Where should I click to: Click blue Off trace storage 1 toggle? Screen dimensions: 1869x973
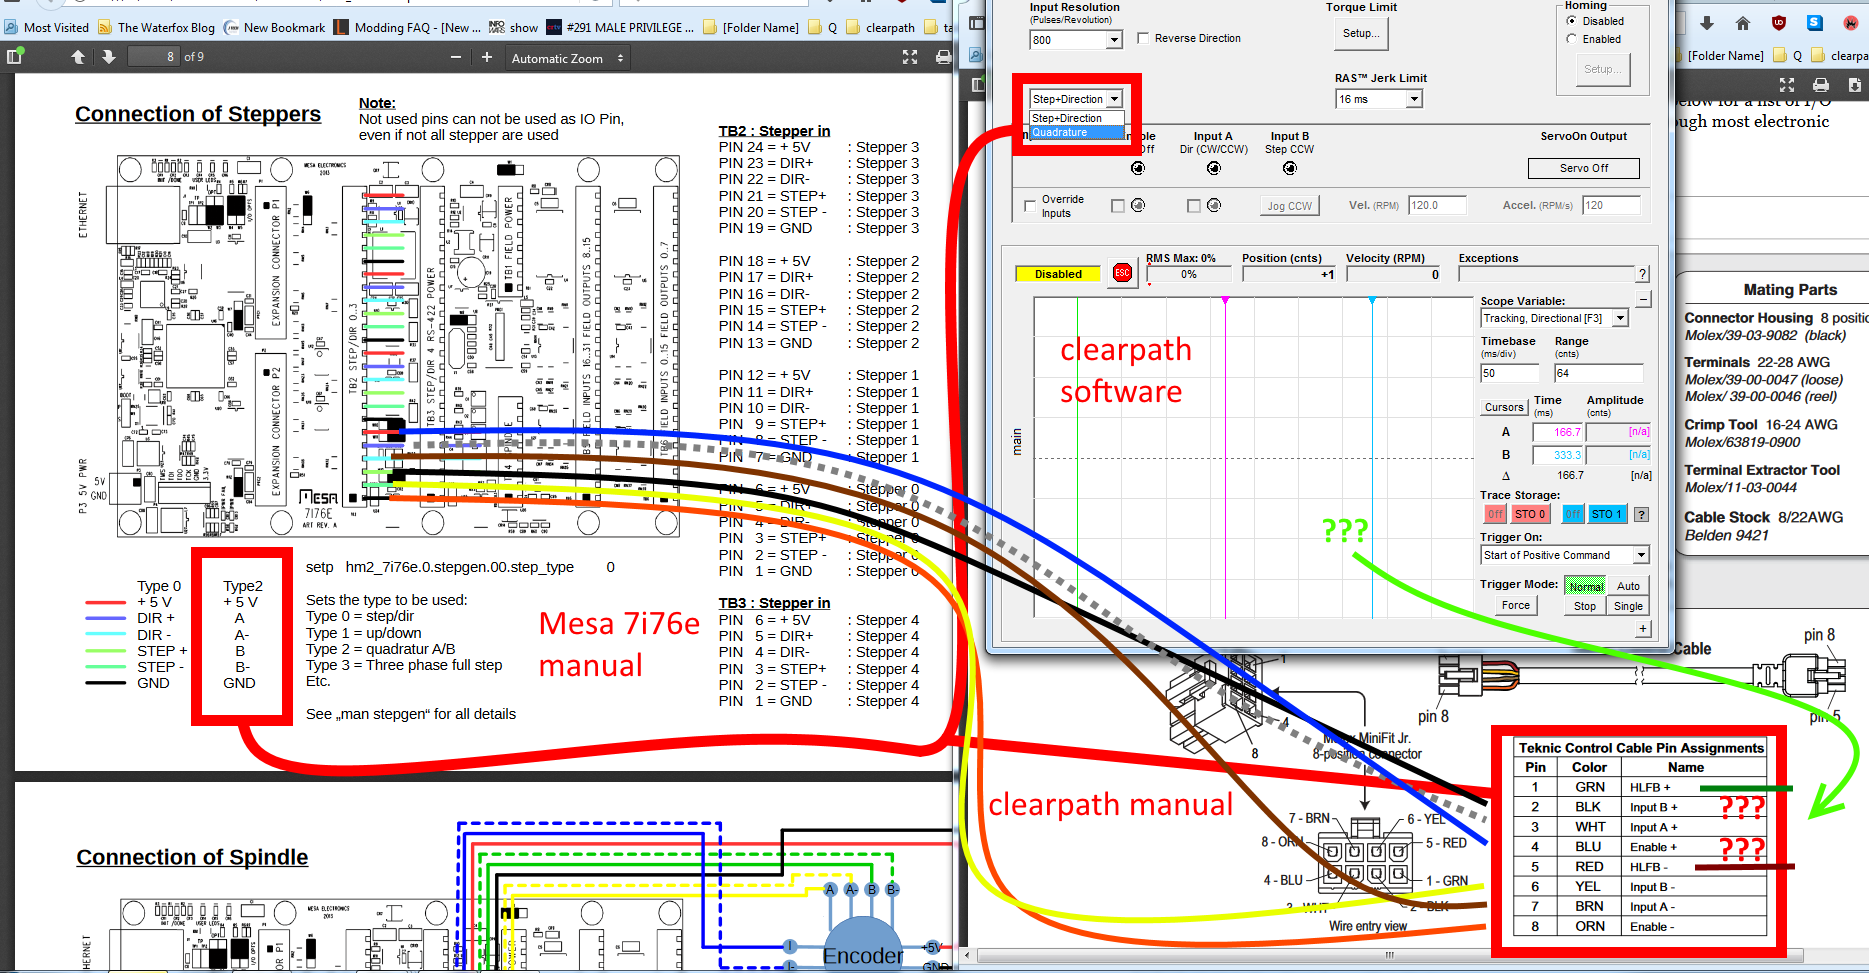click(x=1573, y=514)
